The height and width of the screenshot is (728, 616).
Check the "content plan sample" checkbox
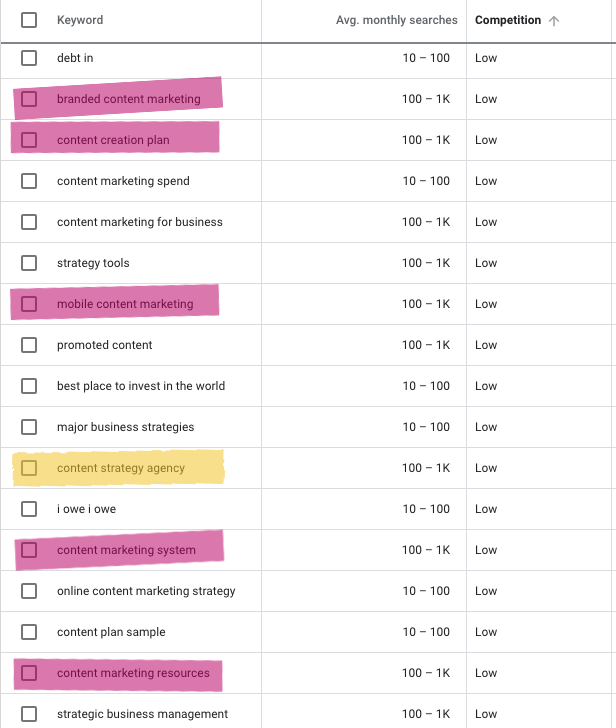pyautogui.click(x=29, y=632)
